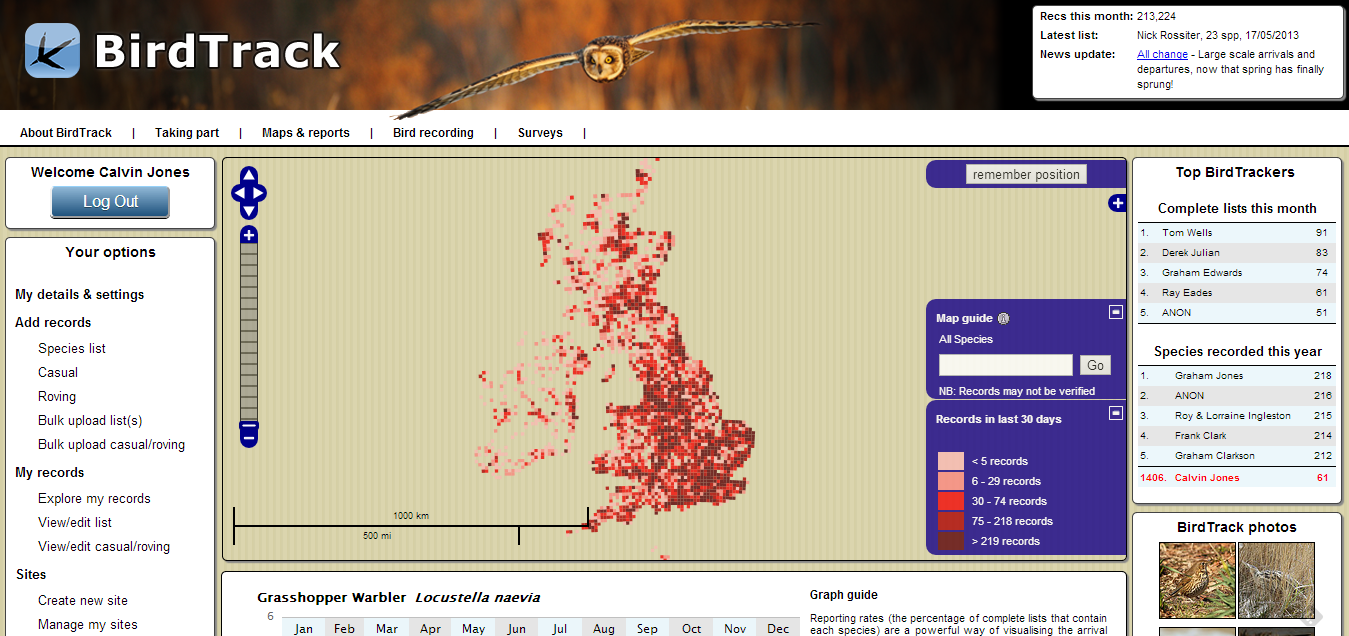Expand the layer switcher plus icon on map

pos(1117,204)
